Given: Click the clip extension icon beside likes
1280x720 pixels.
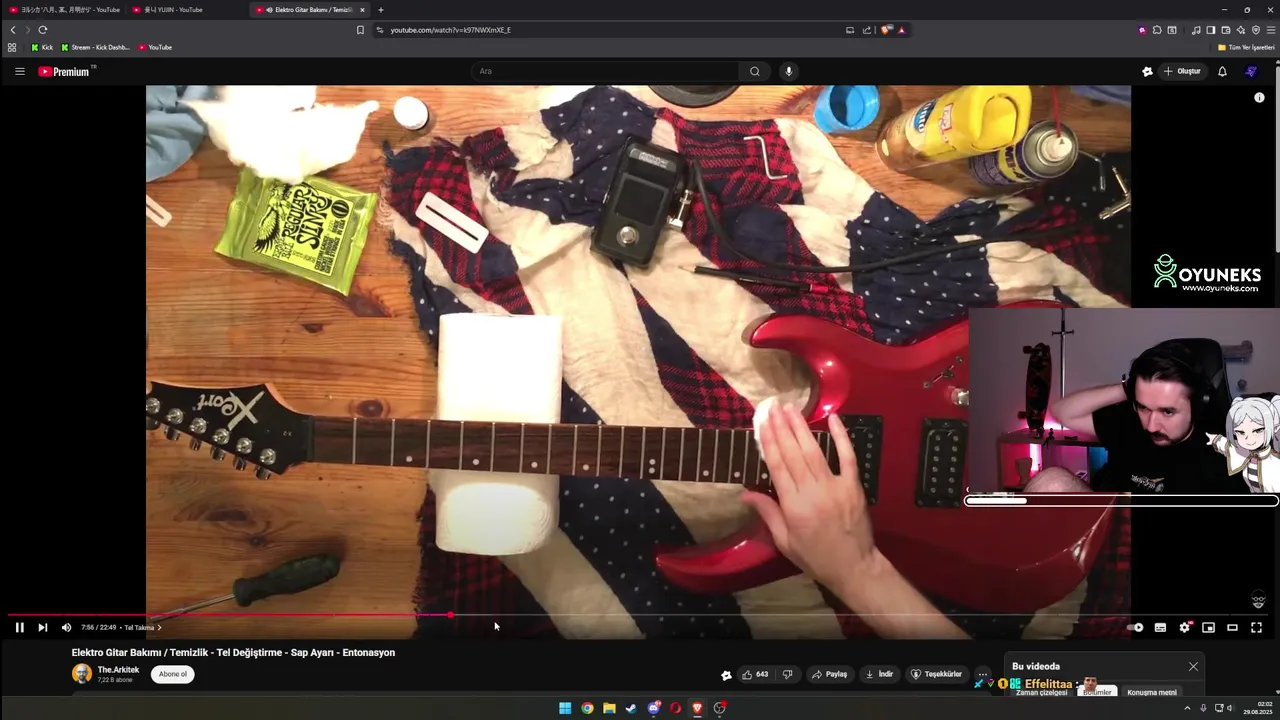Looking at the screenshot, I should pyautogui.click(x=726, y=675).
